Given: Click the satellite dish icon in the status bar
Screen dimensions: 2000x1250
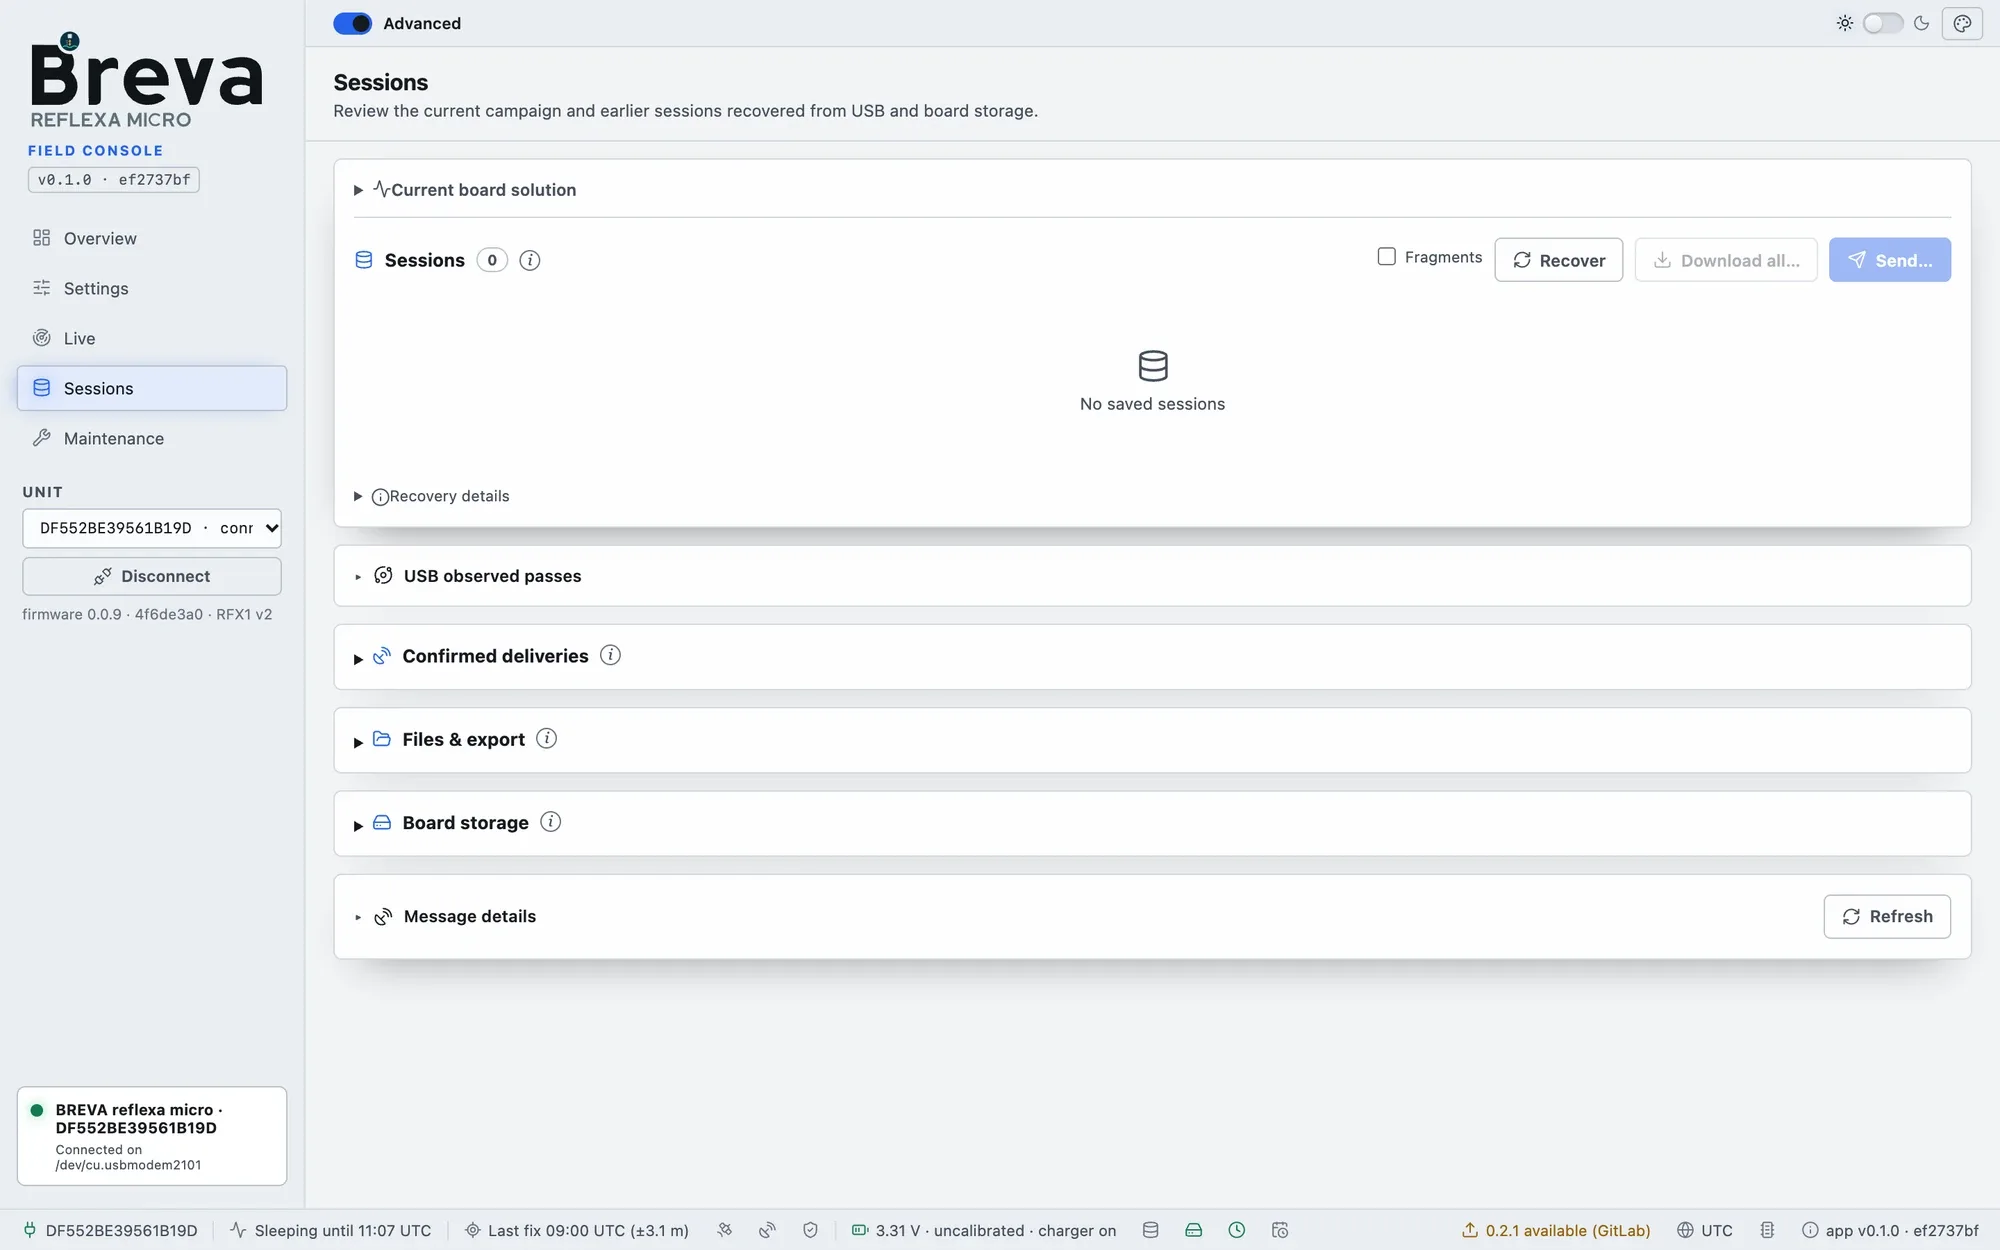Looking at the screenshot, I should pyautogui.click(x=767, y=1230).
